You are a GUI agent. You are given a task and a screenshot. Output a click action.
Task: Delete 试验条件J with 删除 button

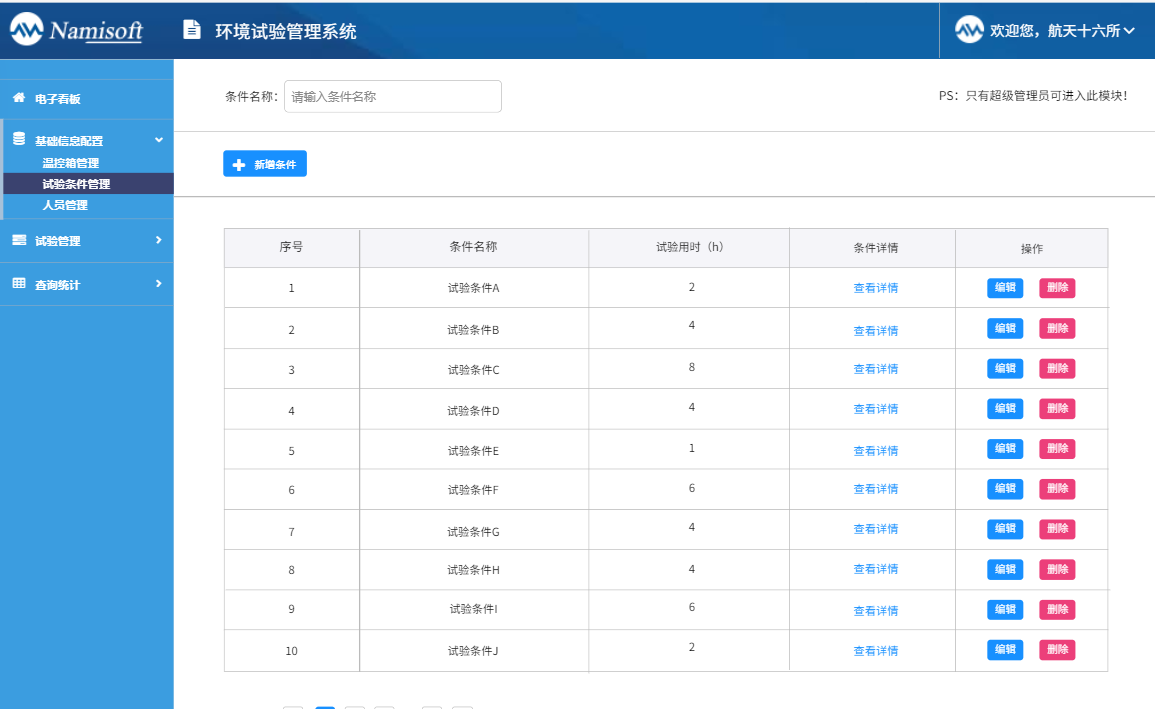click(1057, 649)
